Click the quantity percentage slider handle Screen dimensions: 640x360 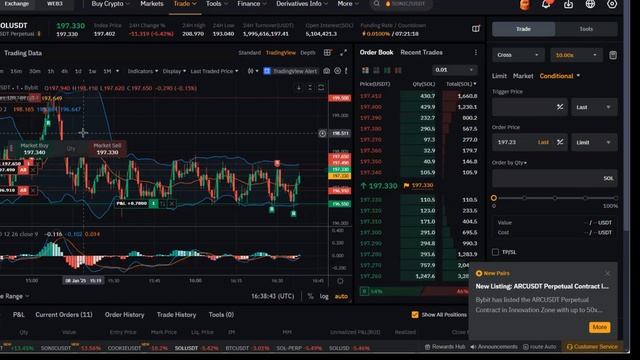tap(494, 198)
